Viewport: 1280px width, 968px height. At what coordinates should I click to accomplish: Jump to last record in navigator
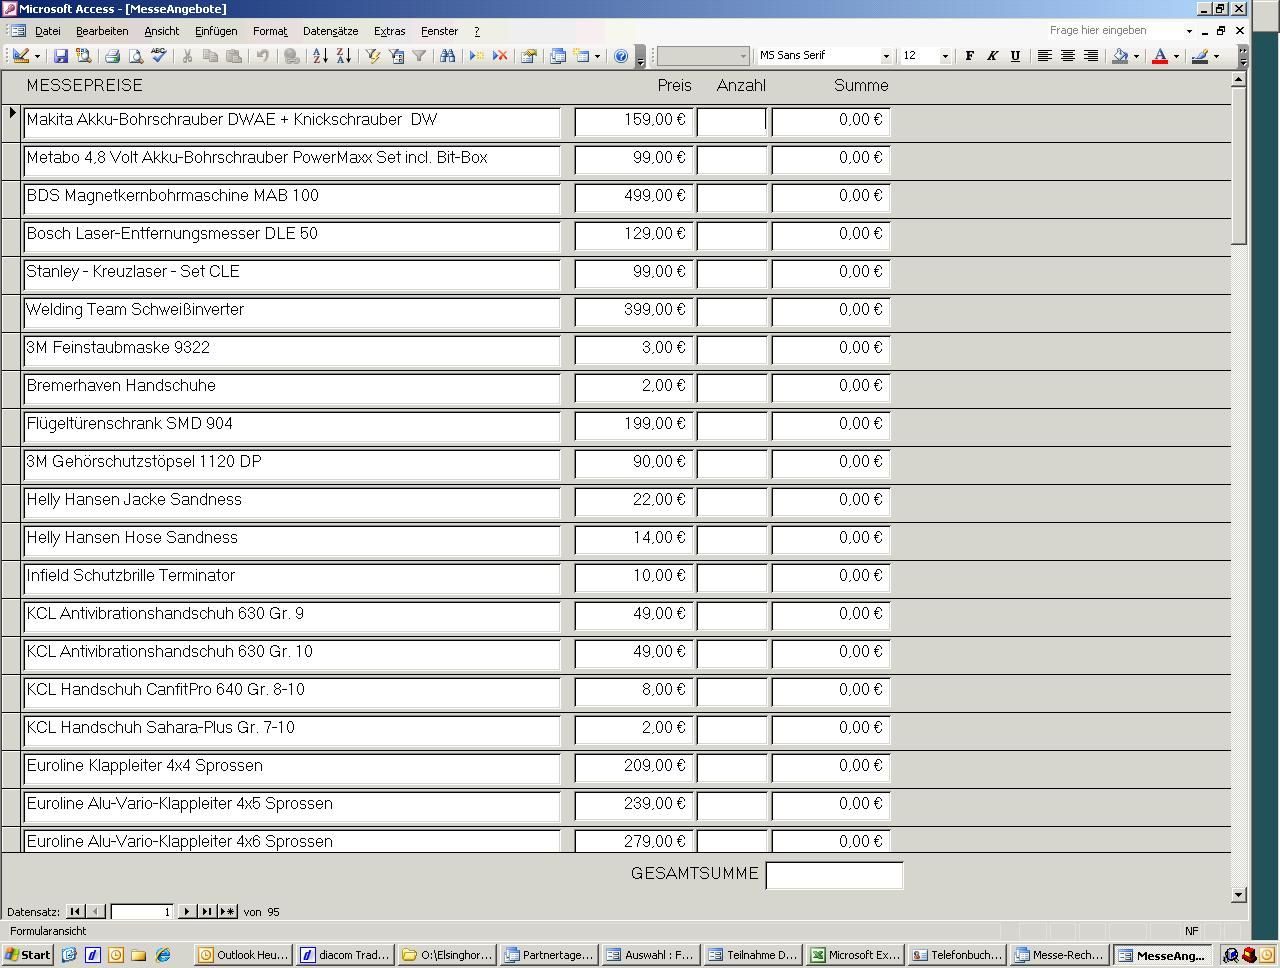tap(207, 911)
